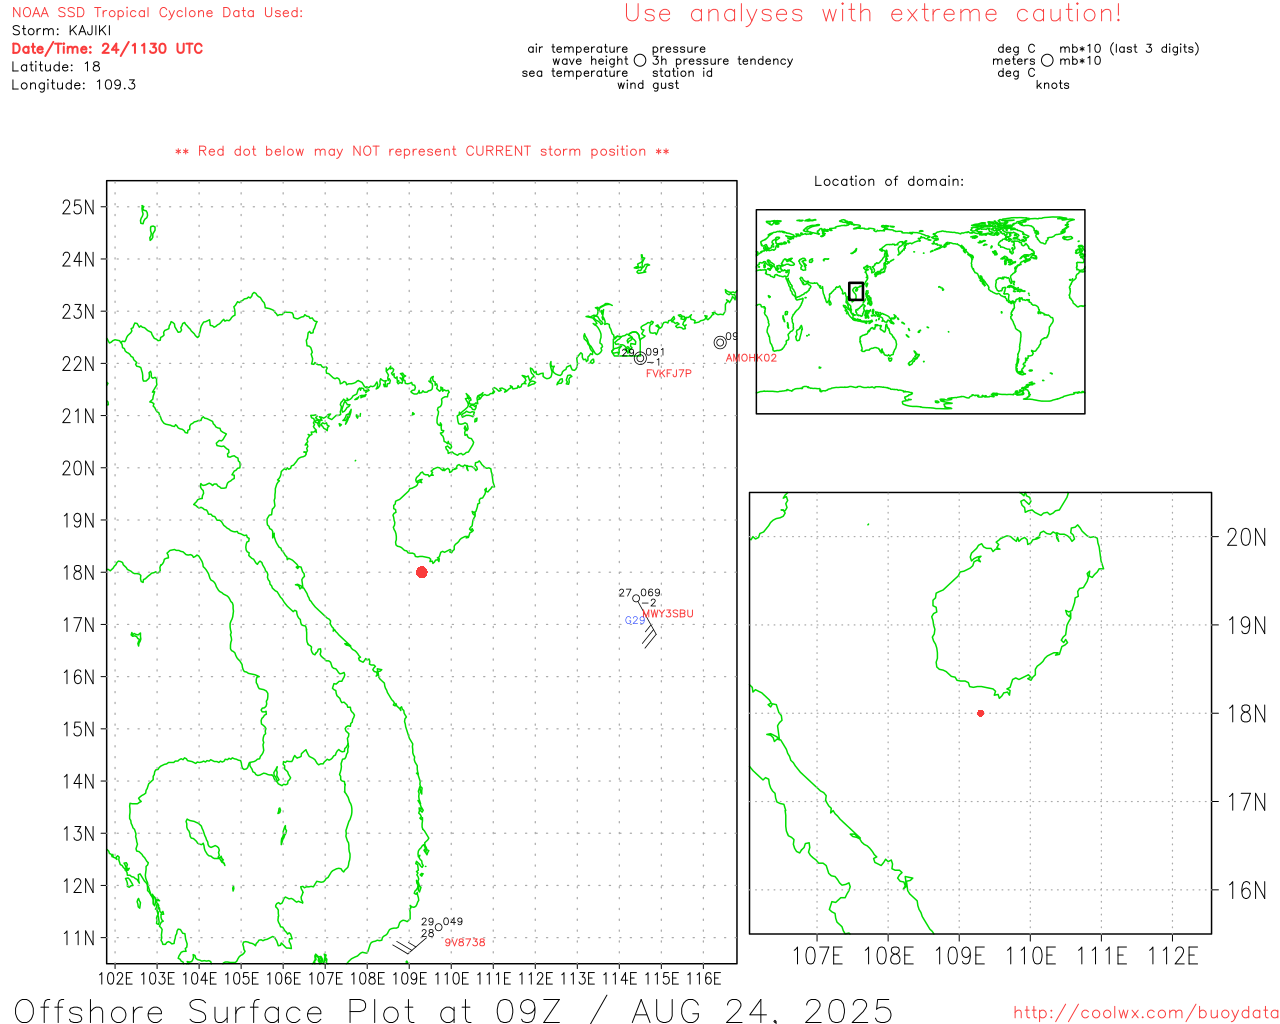
Task: Click the 20N label on the inset map axis
Action: point(1246,537)
